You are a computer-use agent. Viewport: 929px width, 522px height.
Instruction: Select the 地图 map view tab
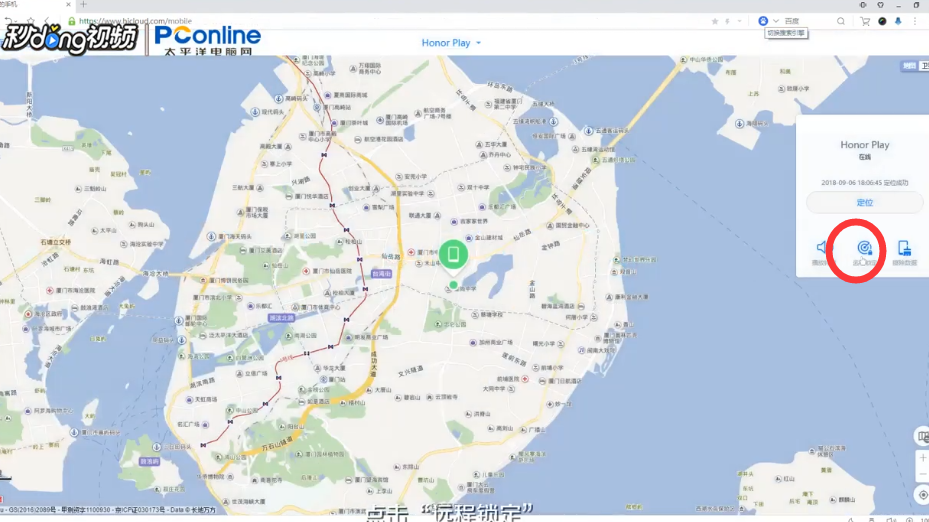(x=909, y=66)
